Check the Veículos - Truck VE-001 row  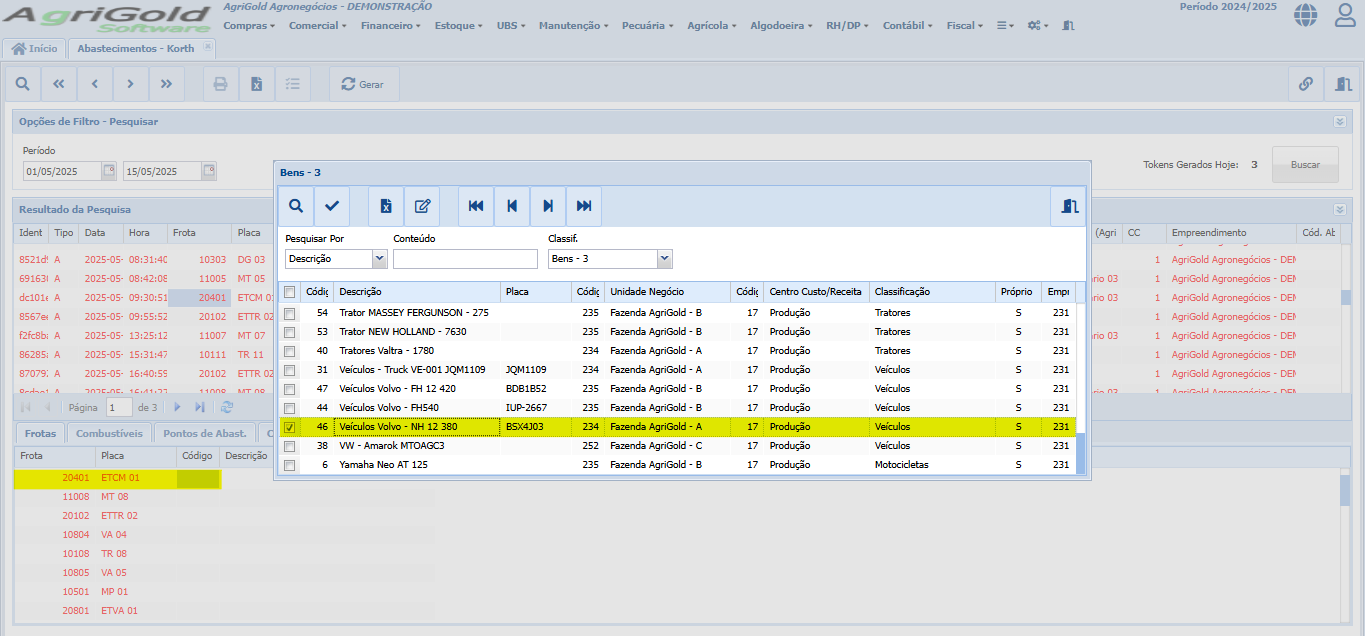coord(289,370)
